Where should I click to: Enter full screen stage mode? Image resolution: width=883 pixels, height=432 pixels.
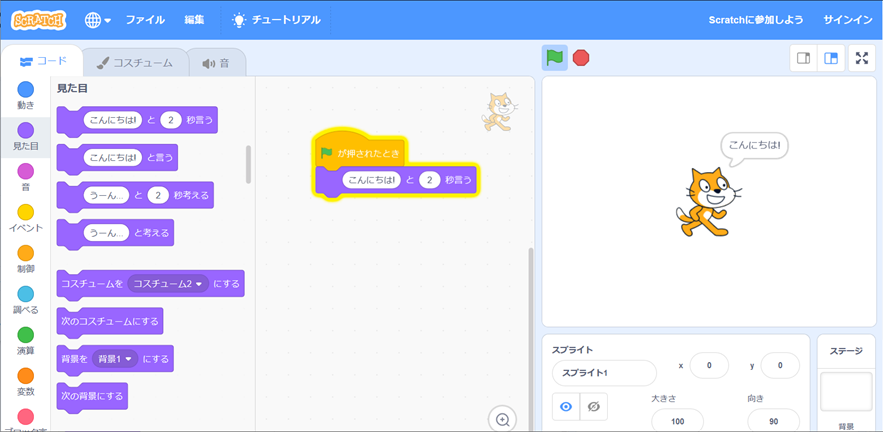click(x=862, y=58)
